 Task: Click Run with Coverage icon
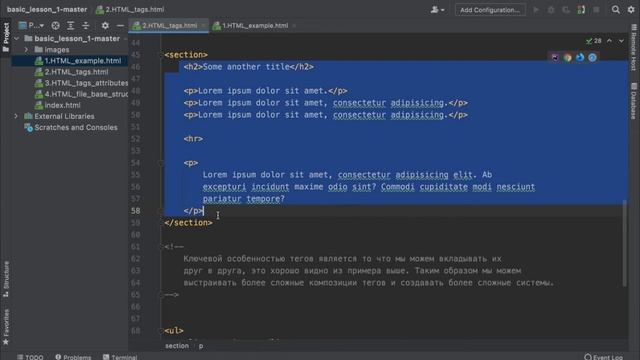[566, 10]
